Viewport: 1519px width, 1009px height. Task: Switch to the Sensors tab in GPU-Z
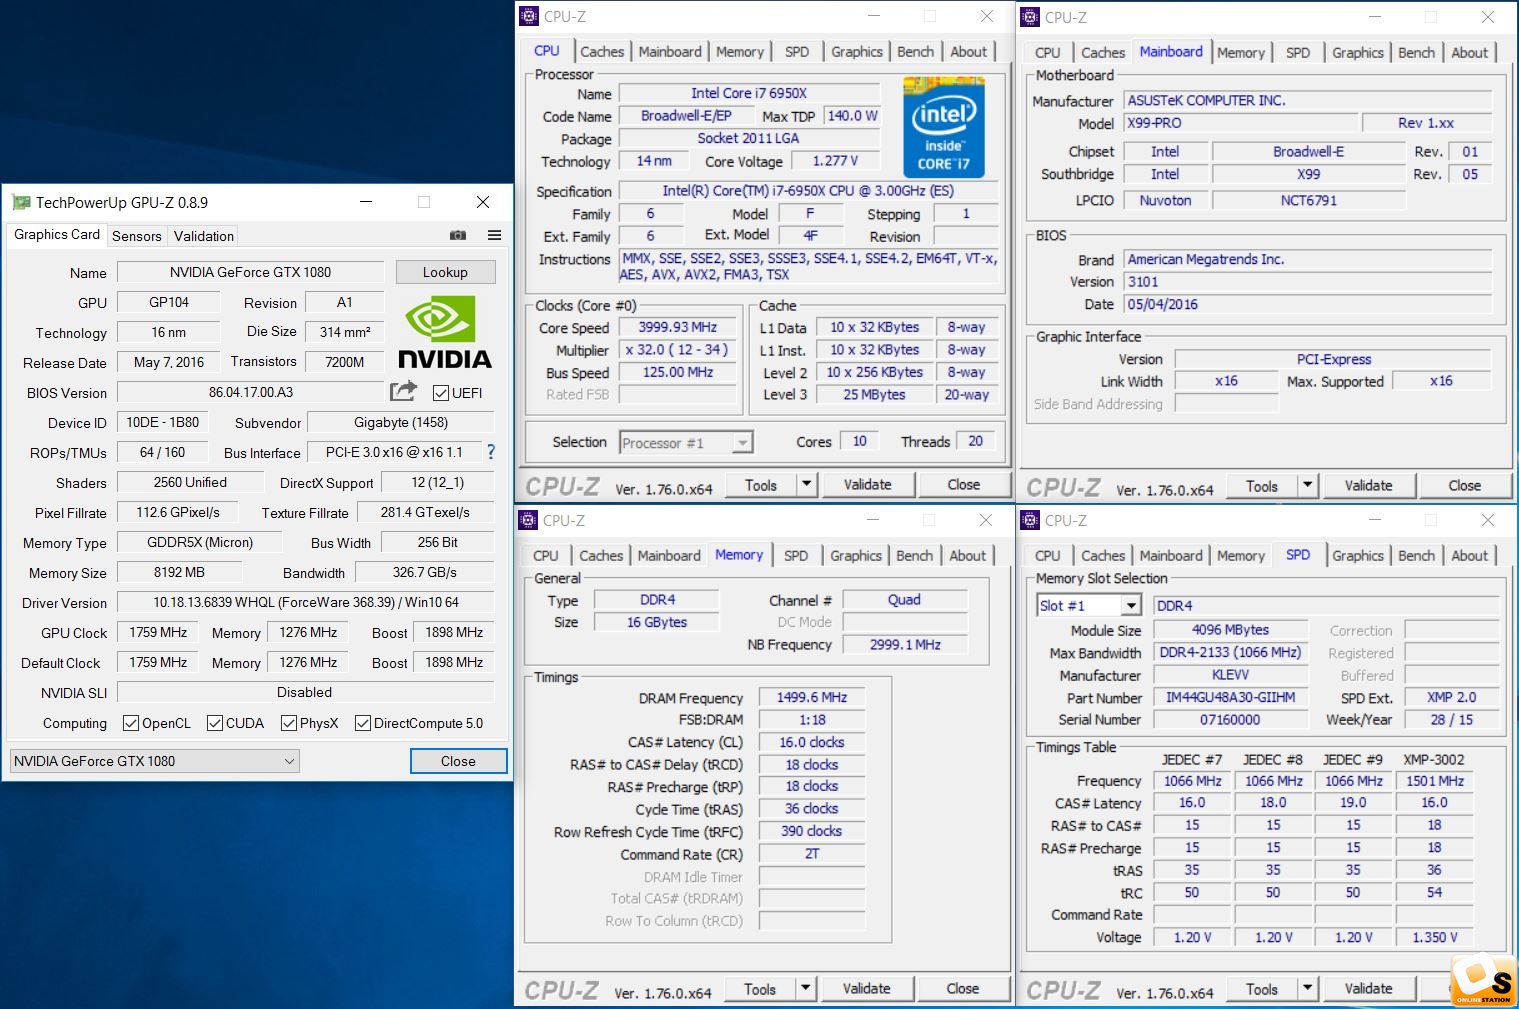pos(136,236)
